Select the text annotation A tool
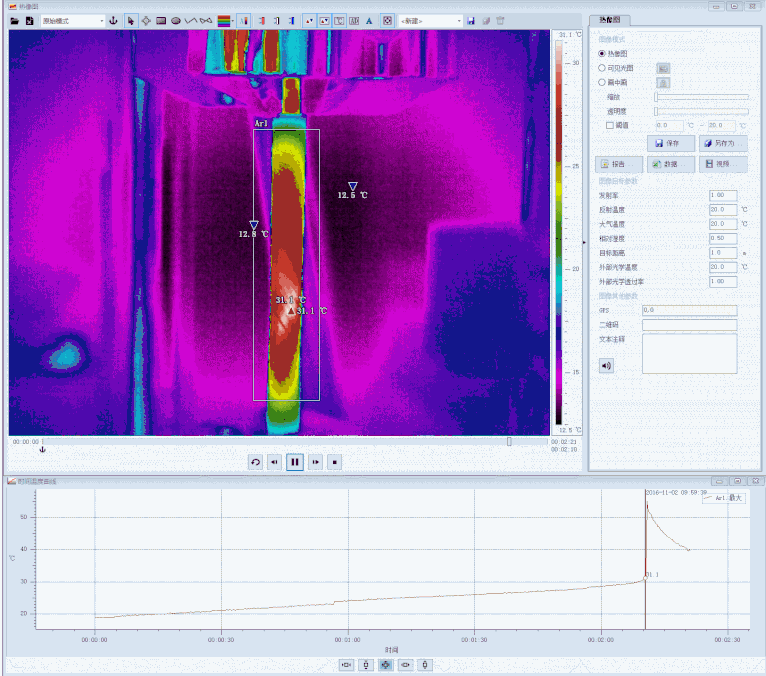 point(369,21)
